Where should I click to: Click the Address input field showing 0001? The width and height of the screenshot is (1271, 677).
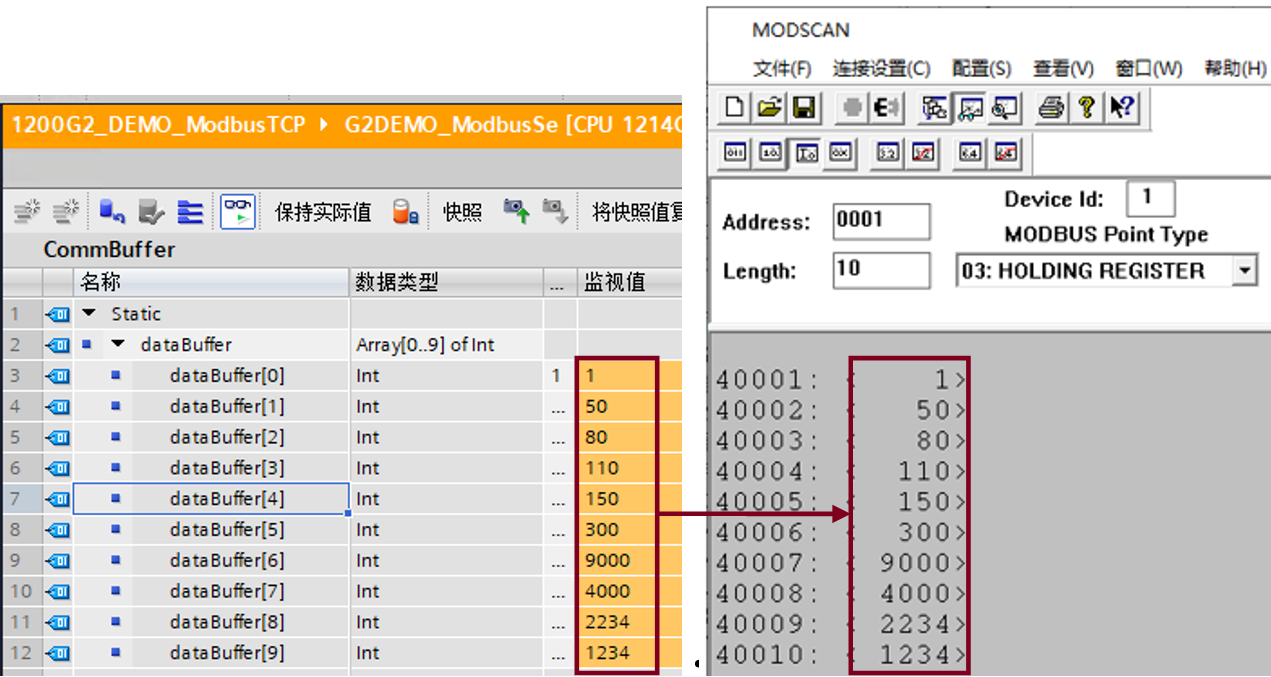[880, 221]
